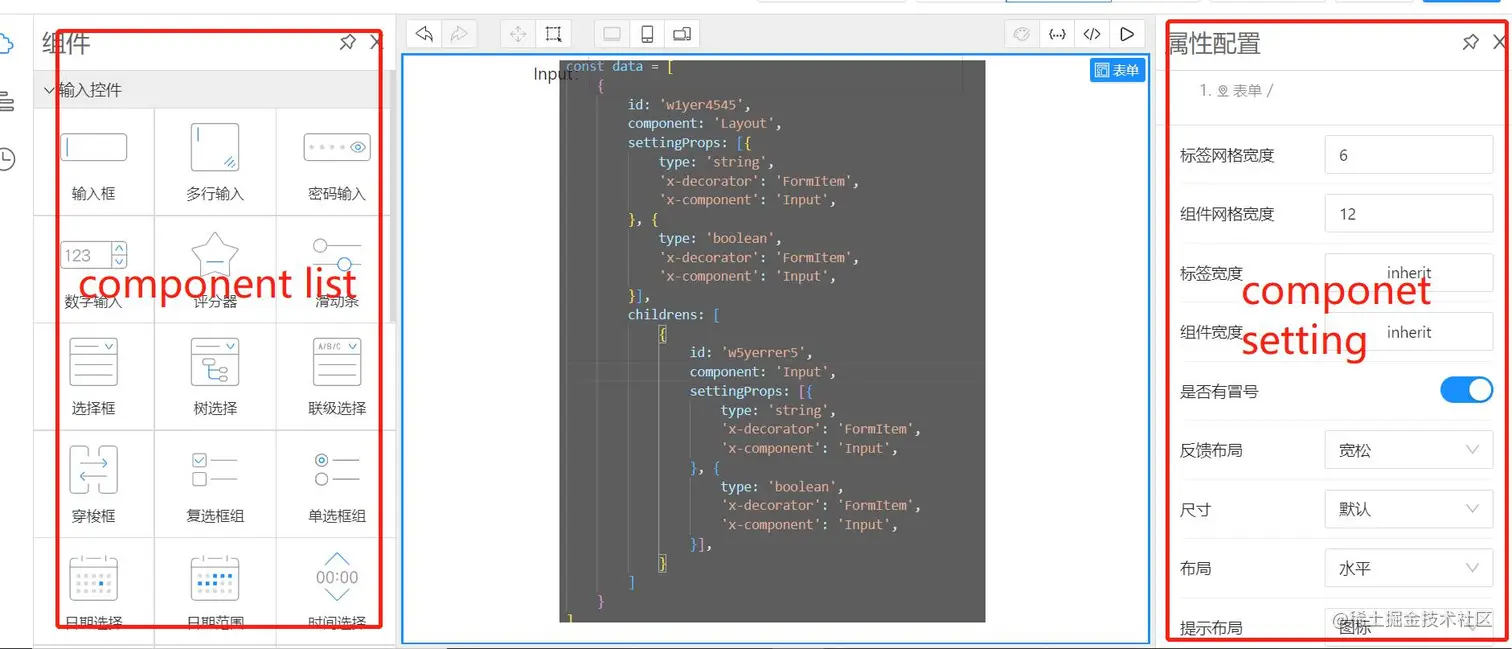
Task: Click the 标签宽度 inherit field
Action: (x=1408, y=273)
